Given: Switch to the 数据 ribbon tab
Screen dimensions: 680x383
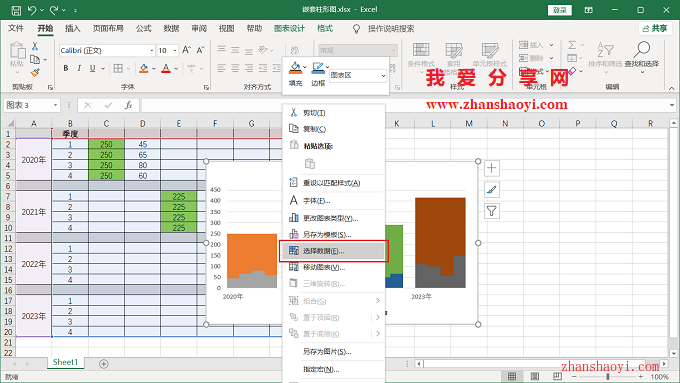Looking at the screenshot, I should click(x=171, y=29).
